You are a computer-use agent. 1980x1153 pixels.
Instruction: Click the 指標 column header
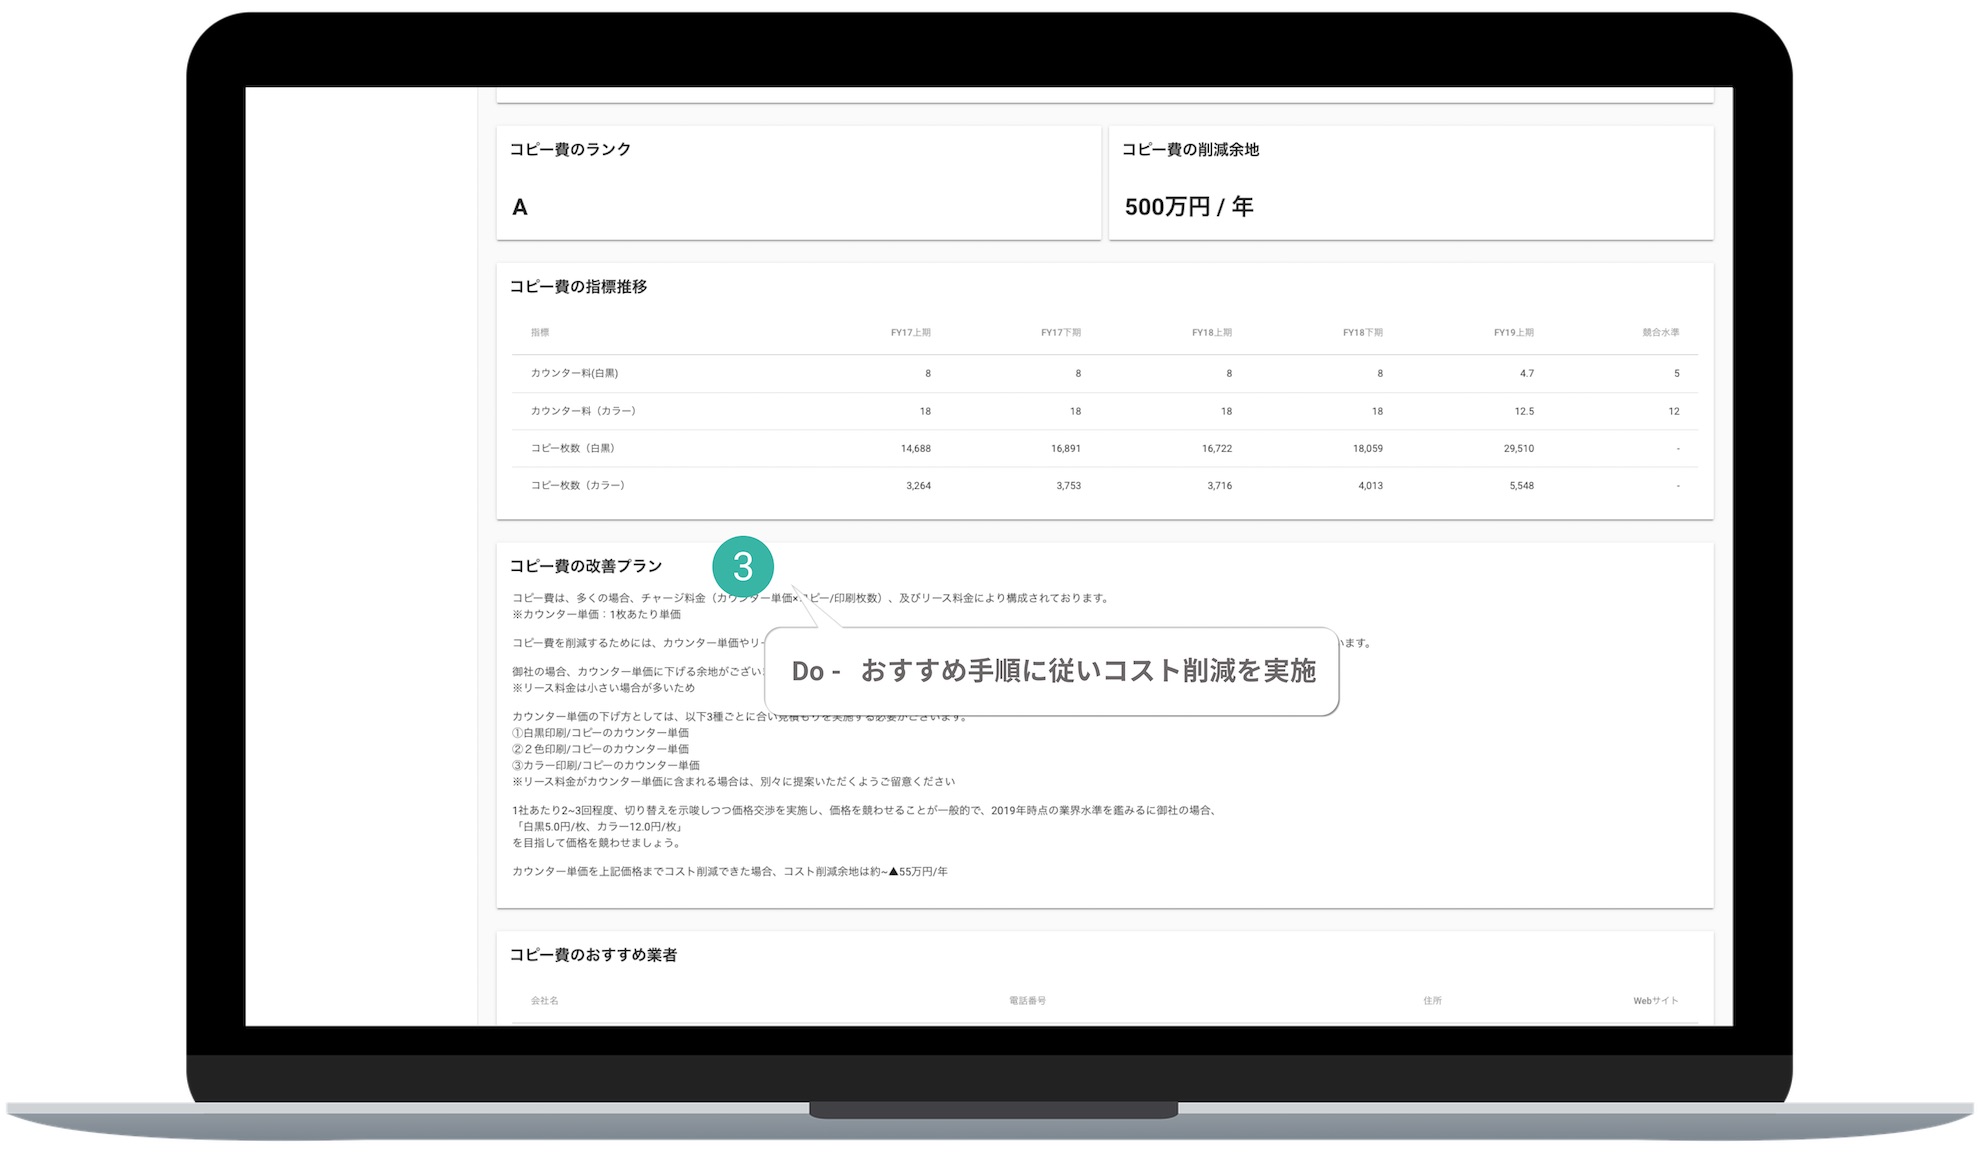(x=540, y=333)
